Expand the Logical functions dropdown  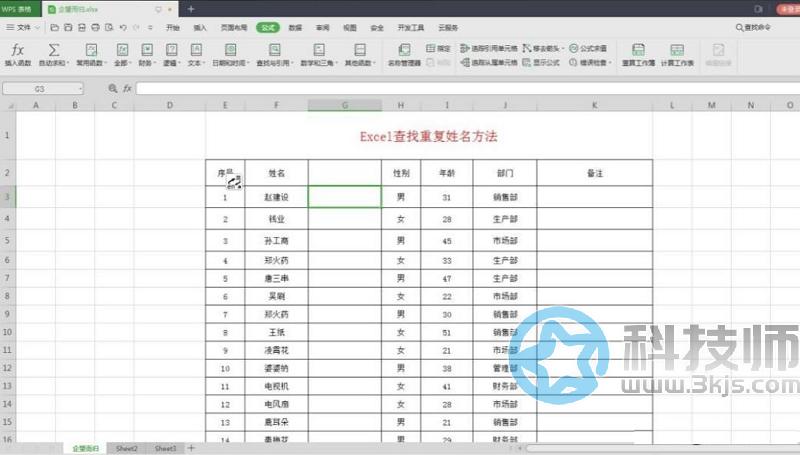click(171, 55)
